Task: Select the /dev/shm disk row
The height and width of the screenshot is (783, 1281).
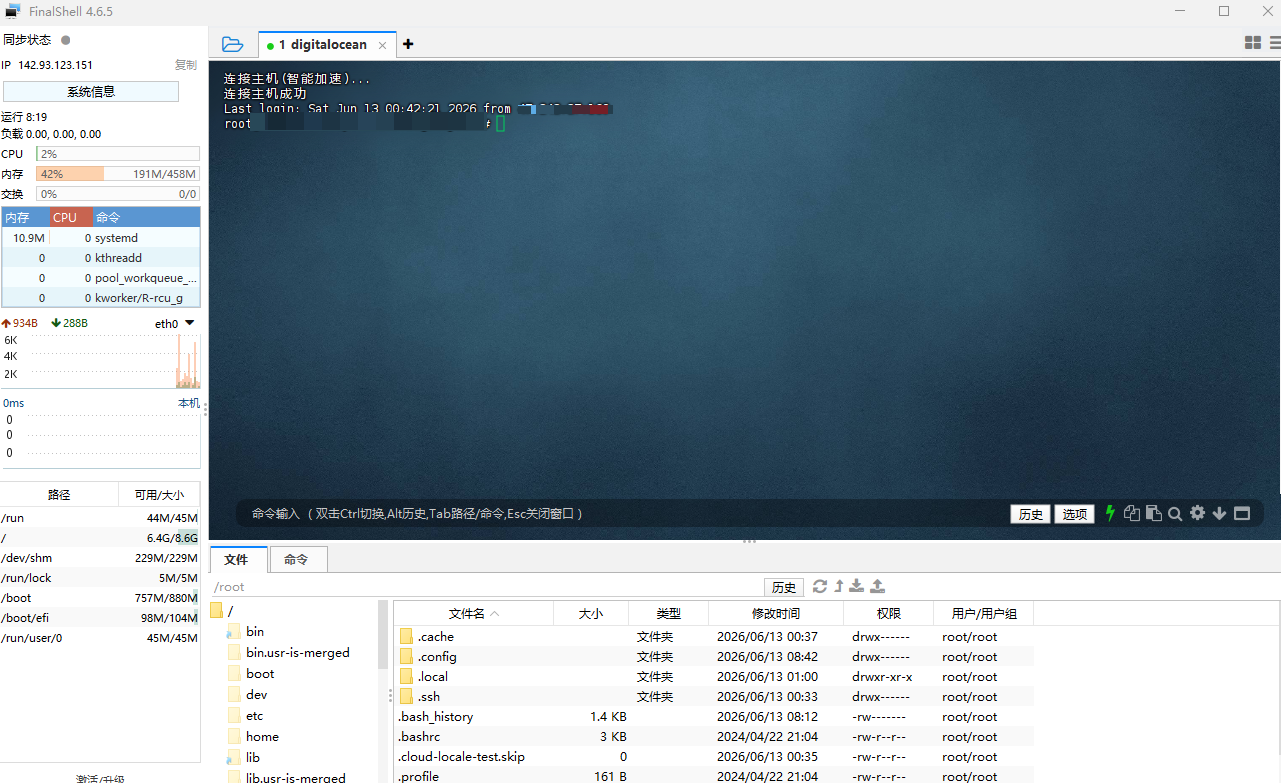Action: coord(100,558)
